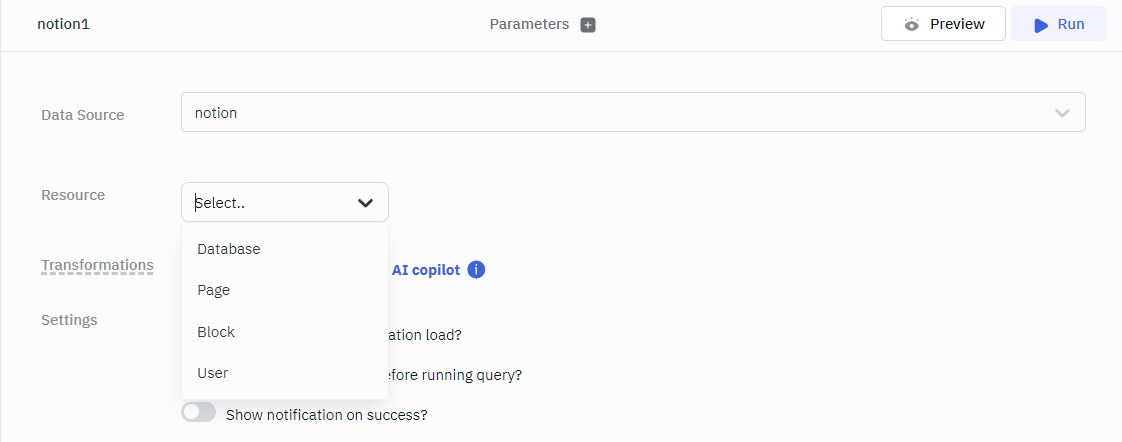
Task: Run the notion1 query
Action: pos(1058,24)
